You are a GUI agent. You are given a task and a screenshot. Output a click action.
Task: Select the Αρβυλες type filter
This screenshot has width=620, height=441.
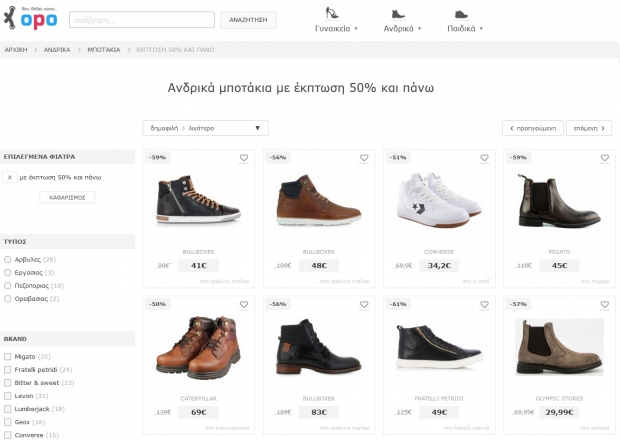[7, 260]
